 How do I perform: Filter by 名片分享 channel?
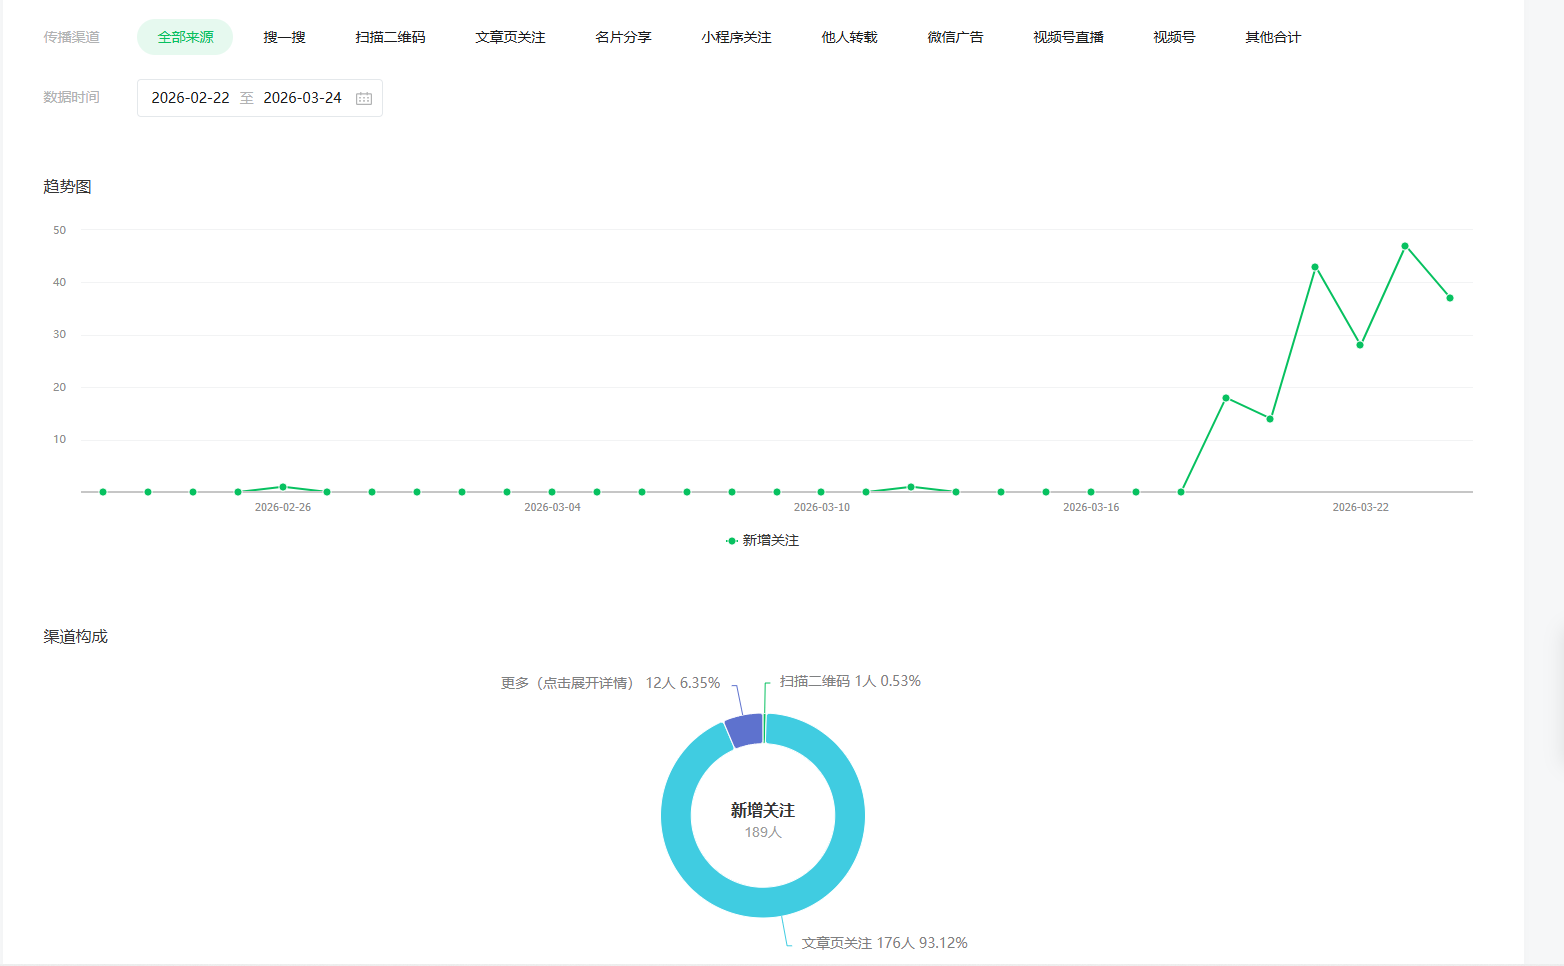(623, 37)
